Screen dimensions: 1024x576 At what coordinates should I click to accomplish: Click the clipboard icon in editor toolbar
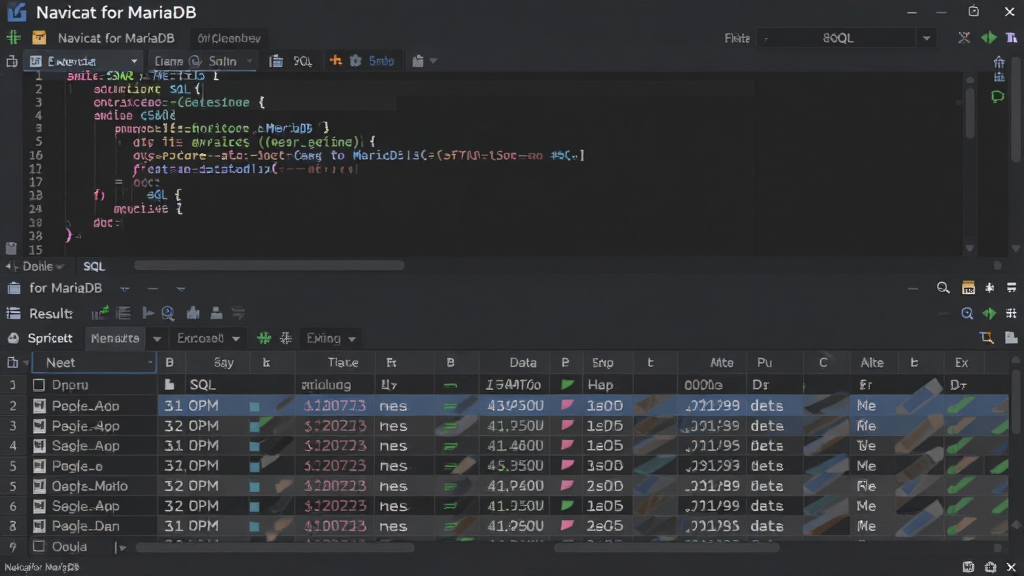(418, 61)
